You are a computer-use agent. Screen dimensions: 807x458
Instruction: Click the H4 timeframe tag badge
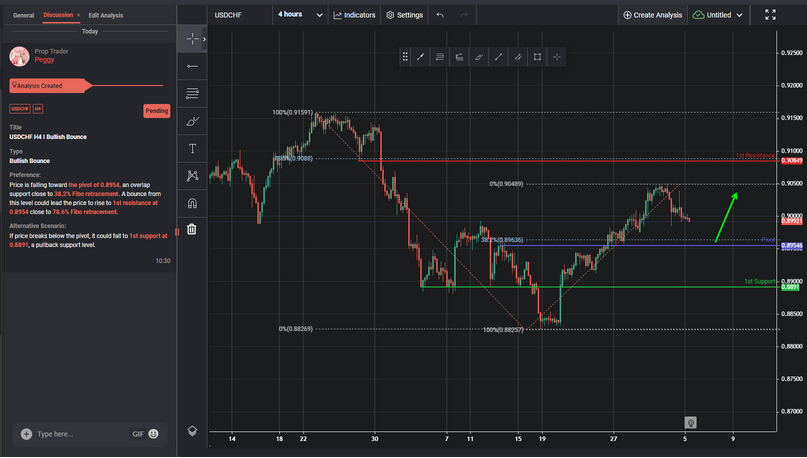tap(38, 109)
